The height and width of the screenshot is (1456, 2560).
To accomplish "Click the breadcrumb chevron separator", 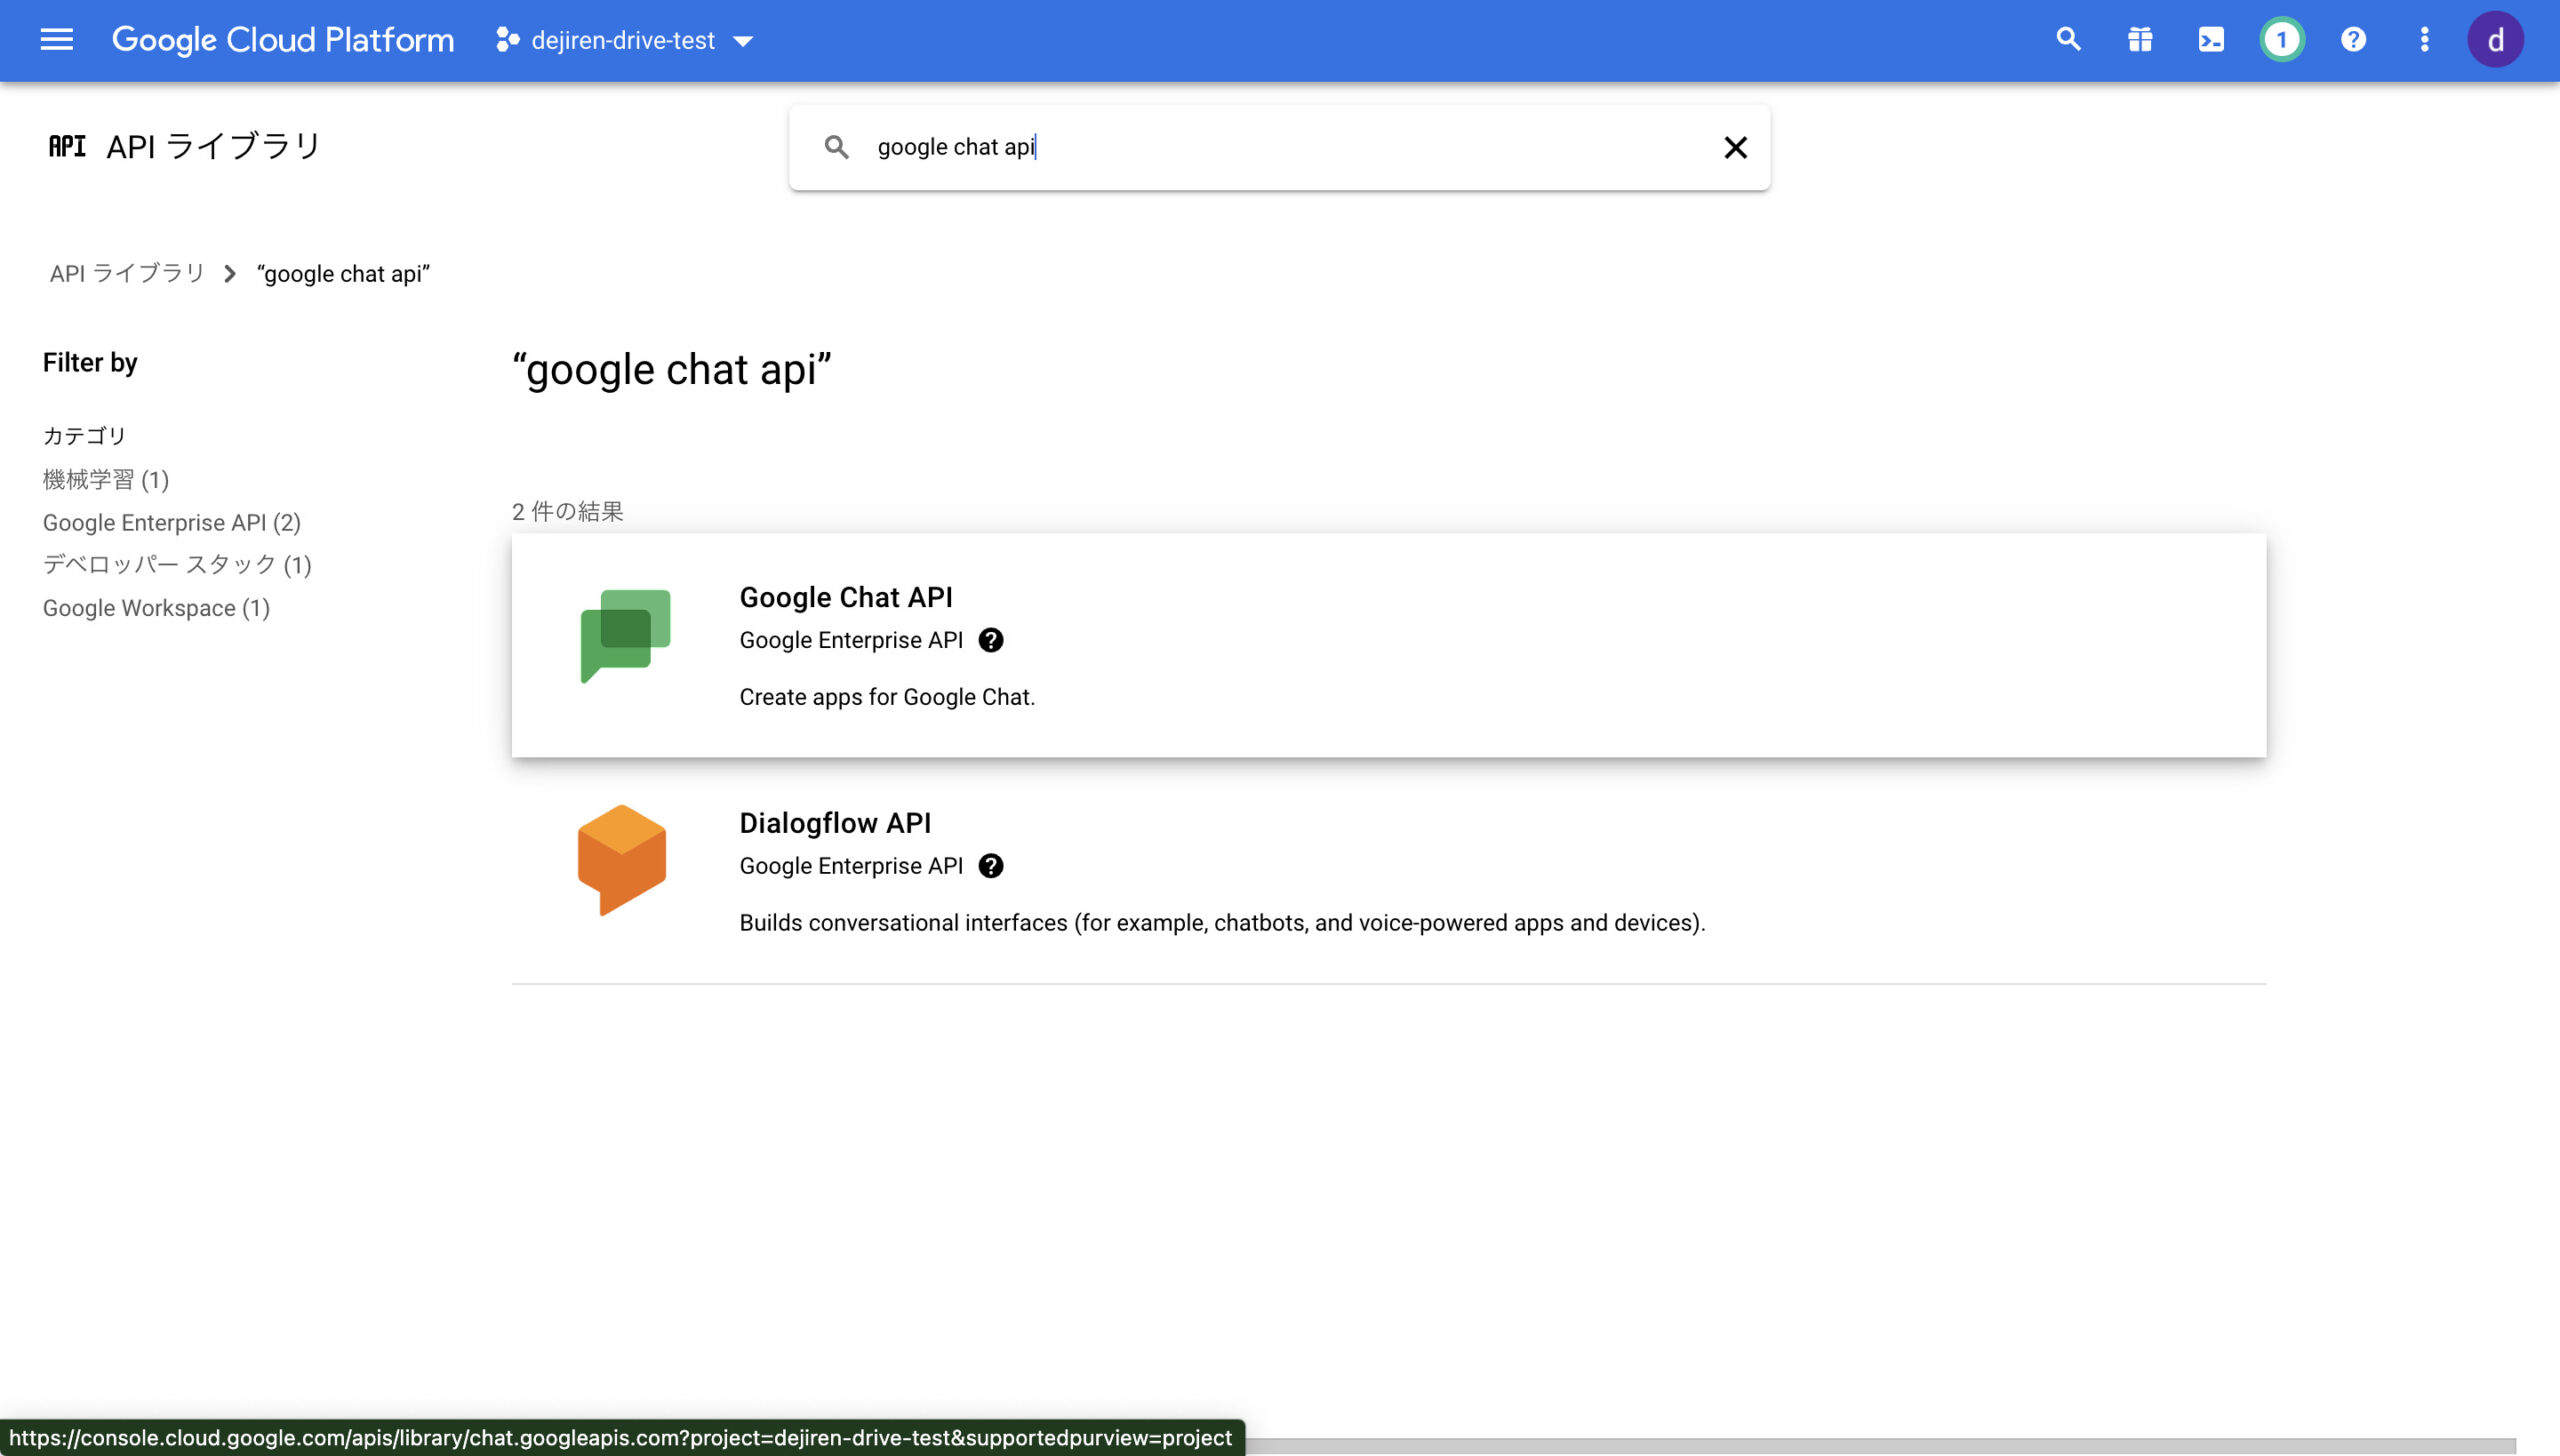I will click(230, 274).
